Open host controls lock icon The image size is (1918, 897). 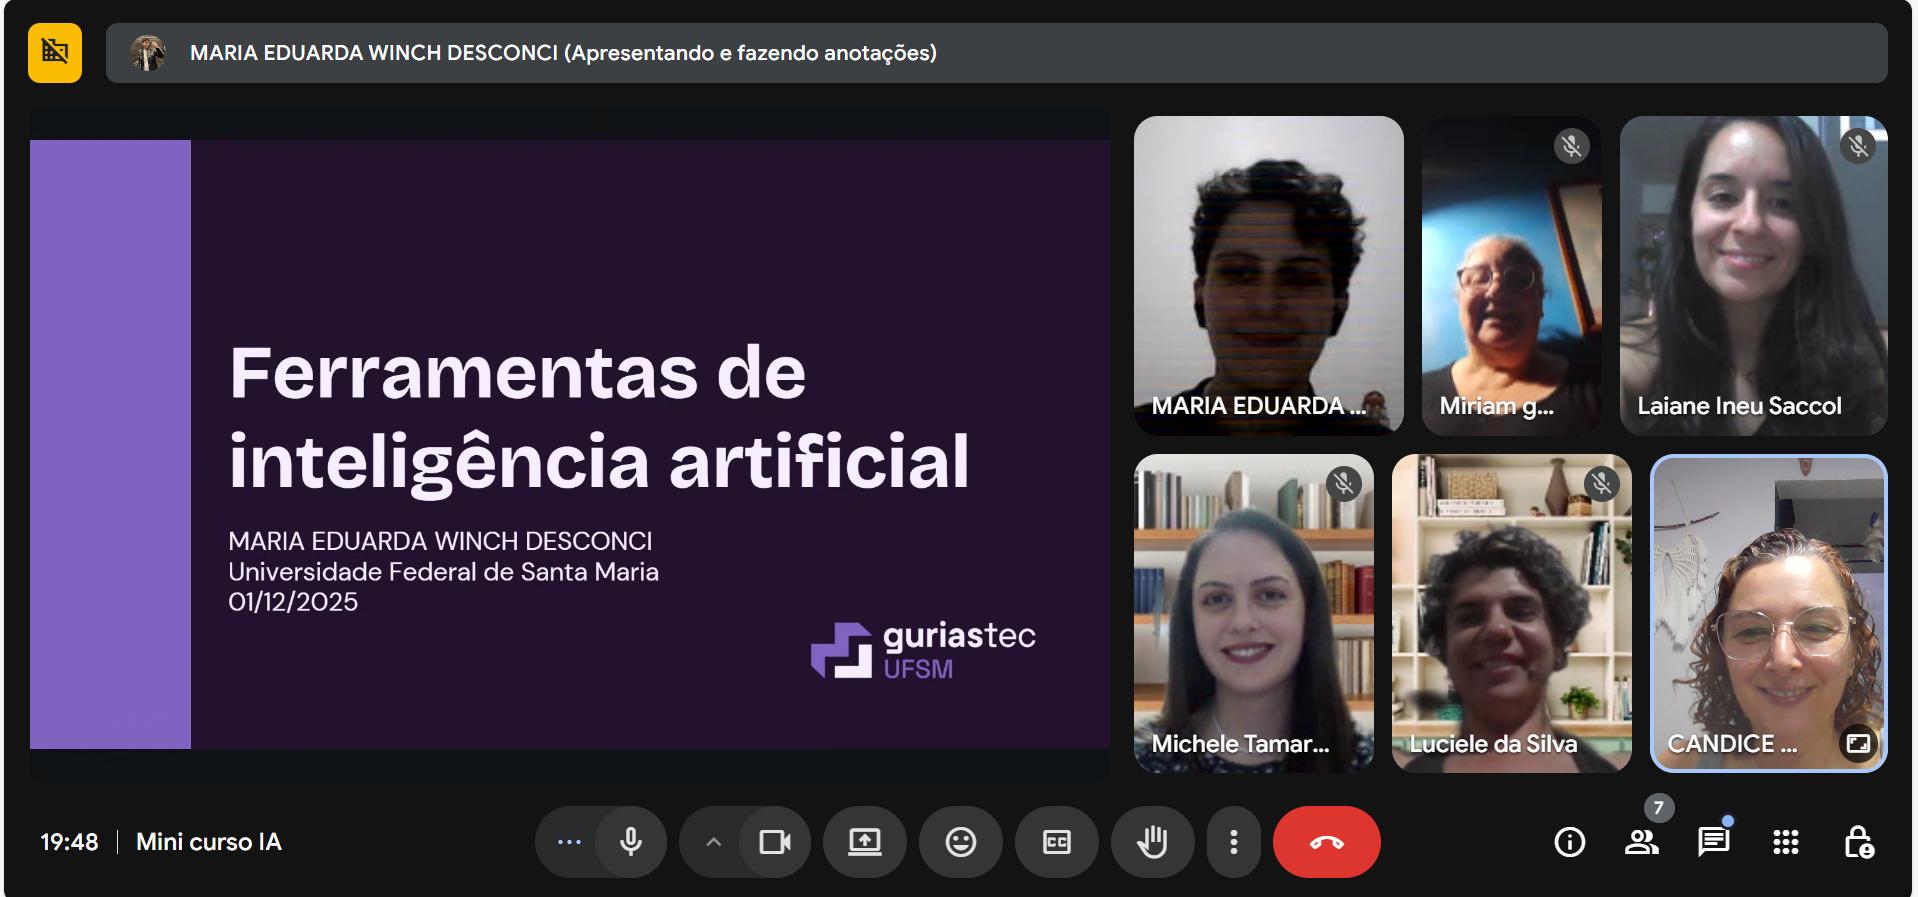click(1858, 842)
